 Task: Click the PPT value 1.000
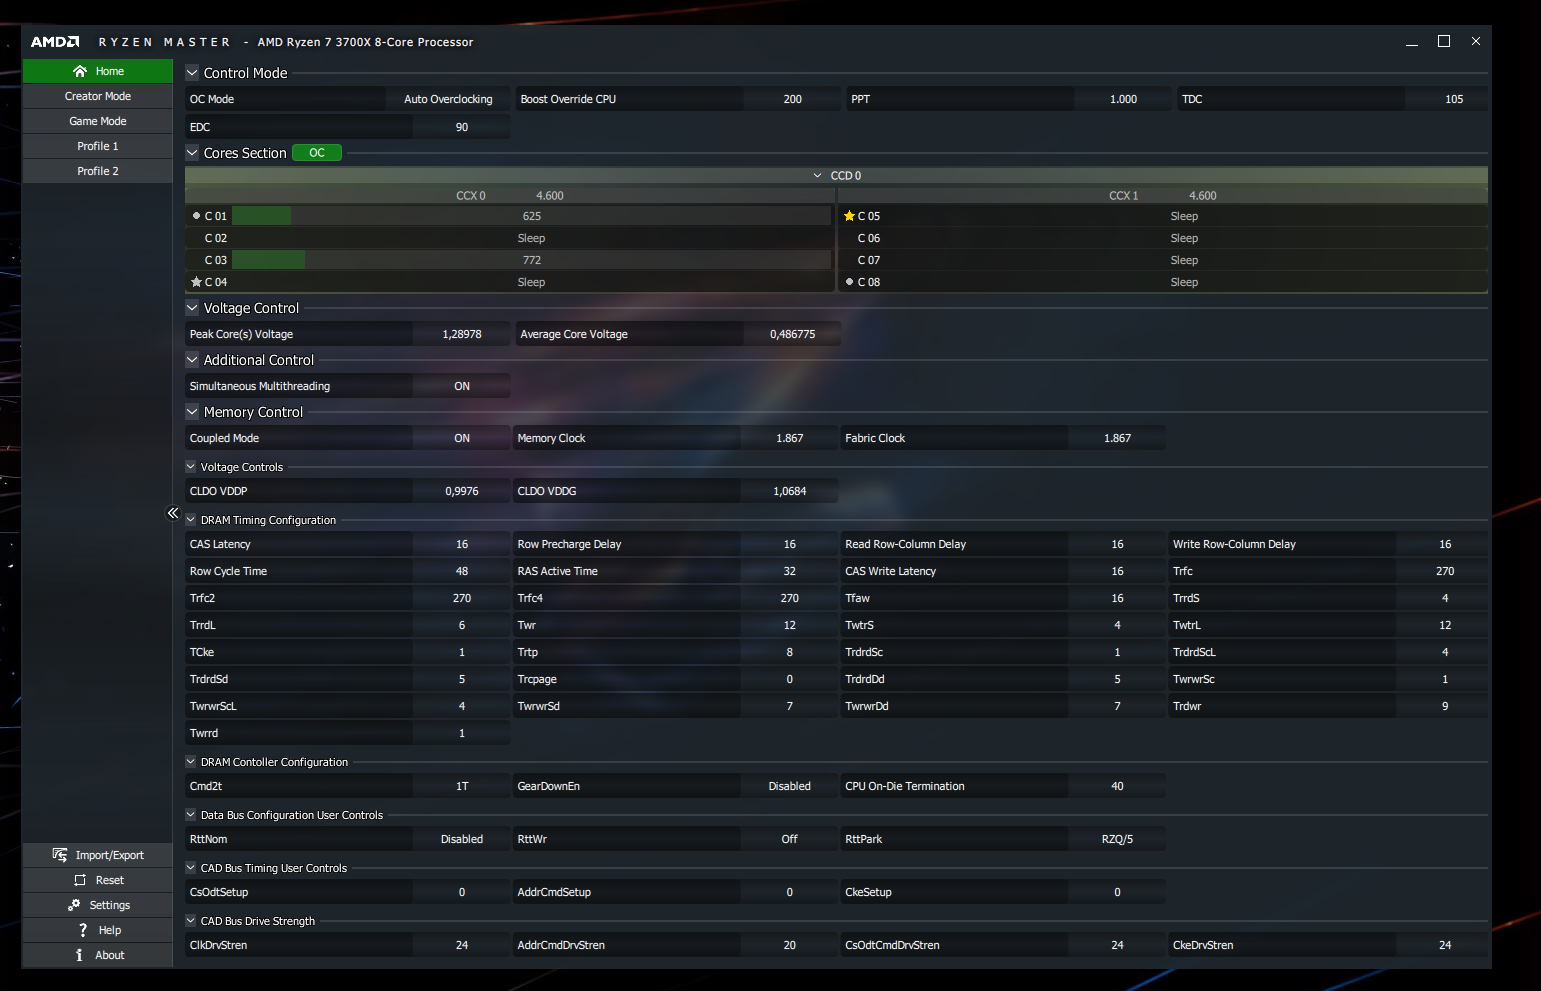pyautogui.click(x=1123, y=99)
